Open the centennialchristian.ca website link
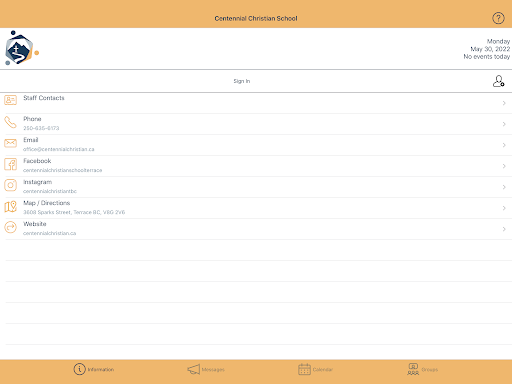This screenshot has width=512, height=384. [49, 233]
